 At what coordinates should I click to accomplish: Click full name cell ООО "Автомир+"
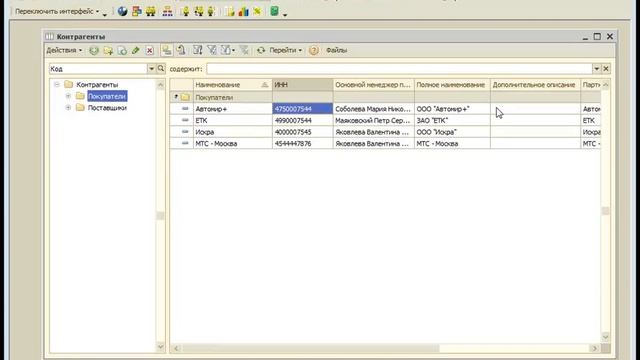452,109
